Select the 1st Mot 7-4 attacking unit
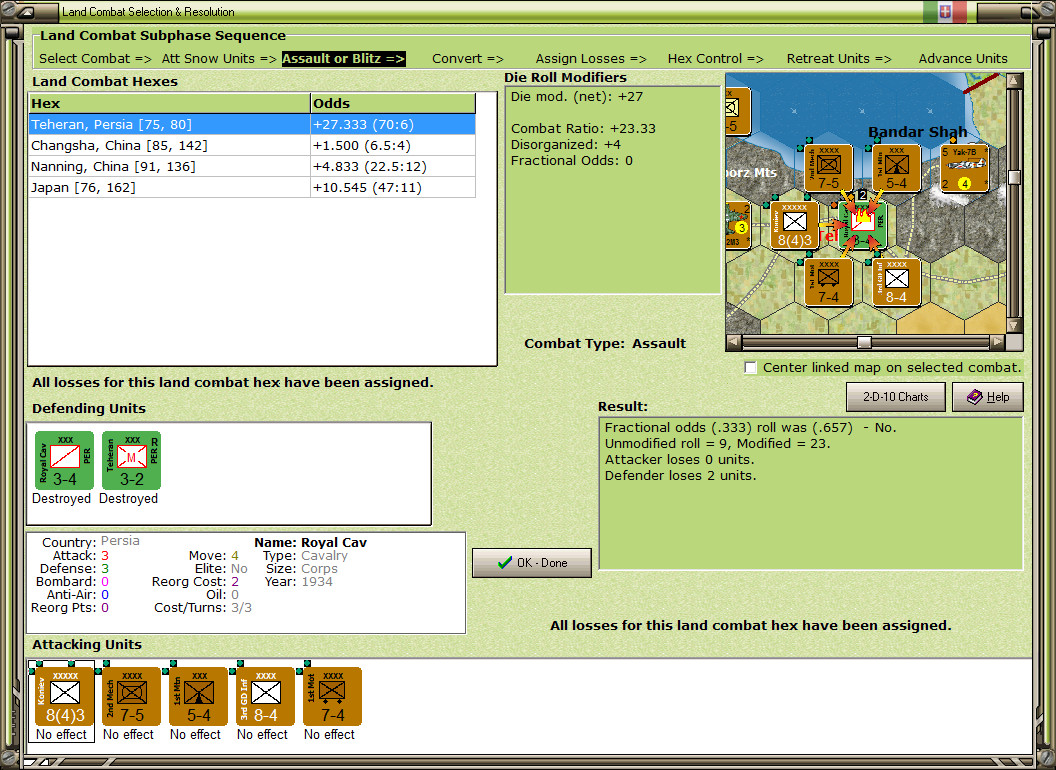Screen dimensions: 1056x770 [332, 697]
